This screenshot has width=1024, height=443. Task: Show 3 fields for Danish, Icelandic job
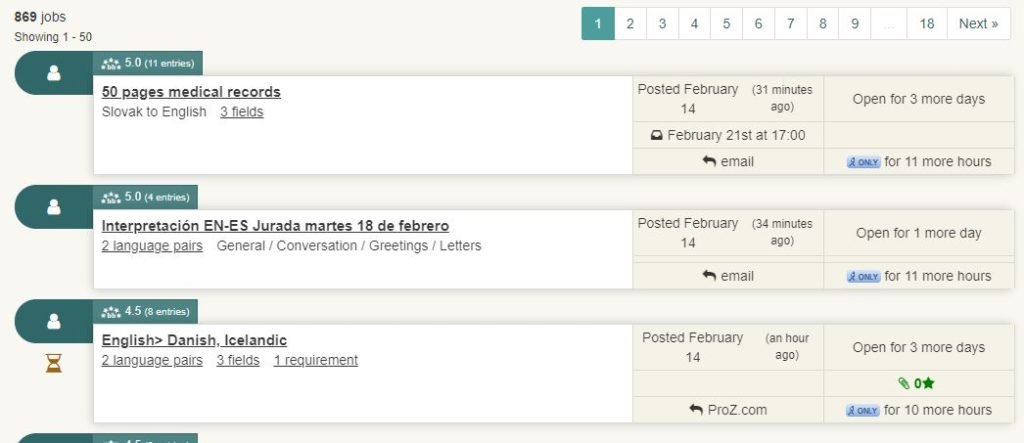[238, 360]
